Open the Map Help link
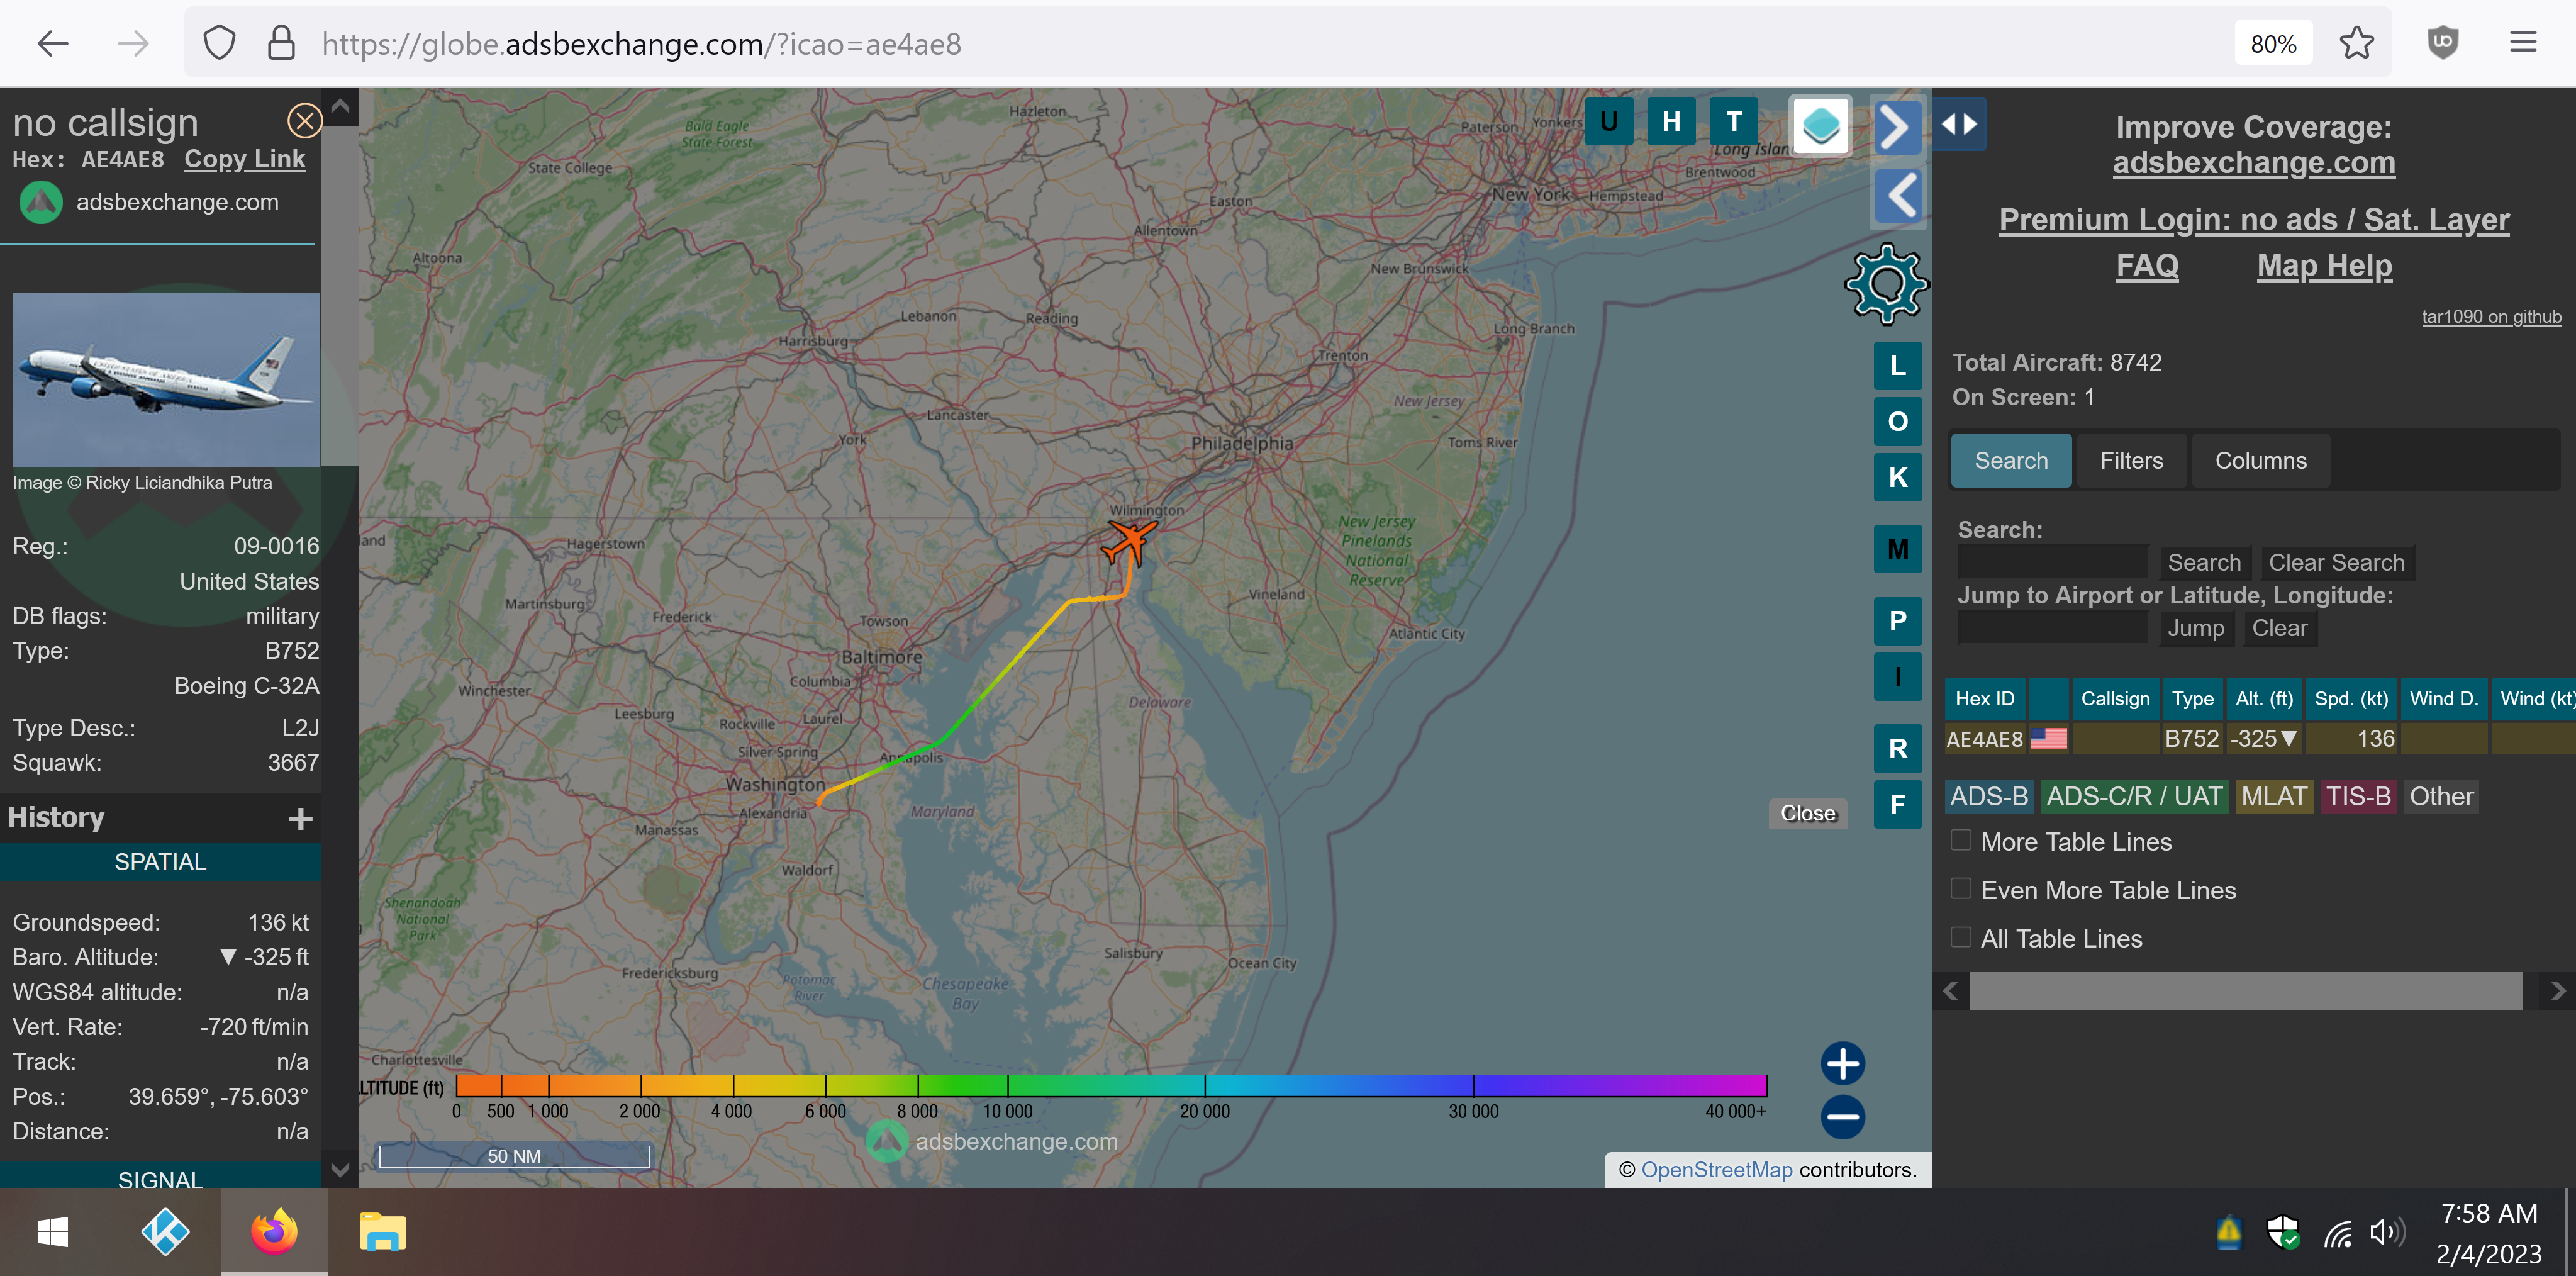Screen dimensions: 2576x1276 point(2324,266)
